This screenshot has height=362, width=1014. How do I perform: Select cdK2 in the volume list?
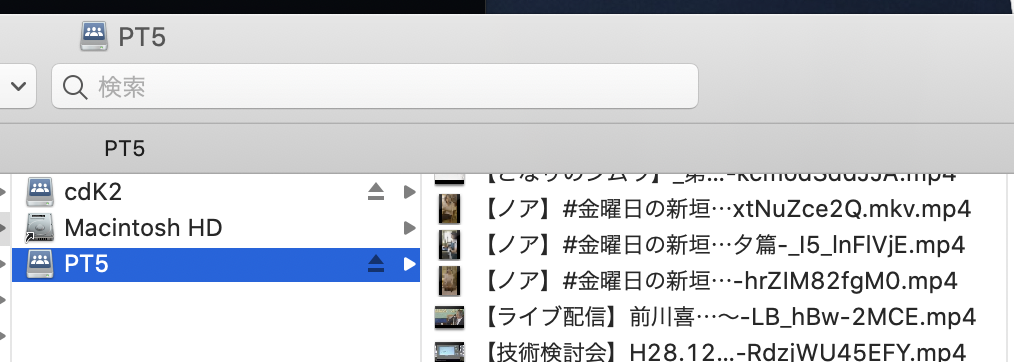coord(216,192)
